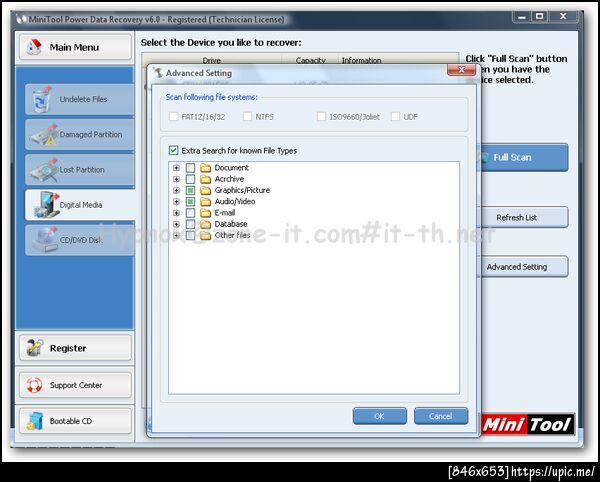Select the Database tree label
Screen dimensions: 600x482
pos(231,224)
